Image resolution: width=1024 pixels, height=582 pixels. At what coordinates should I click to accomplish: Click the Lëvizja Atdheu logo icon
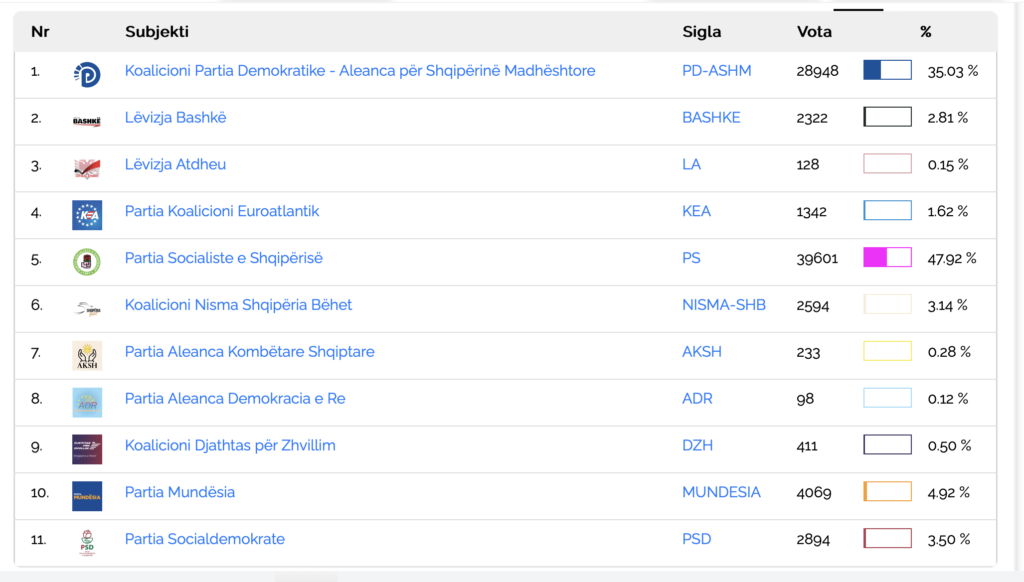click(87, 167)
